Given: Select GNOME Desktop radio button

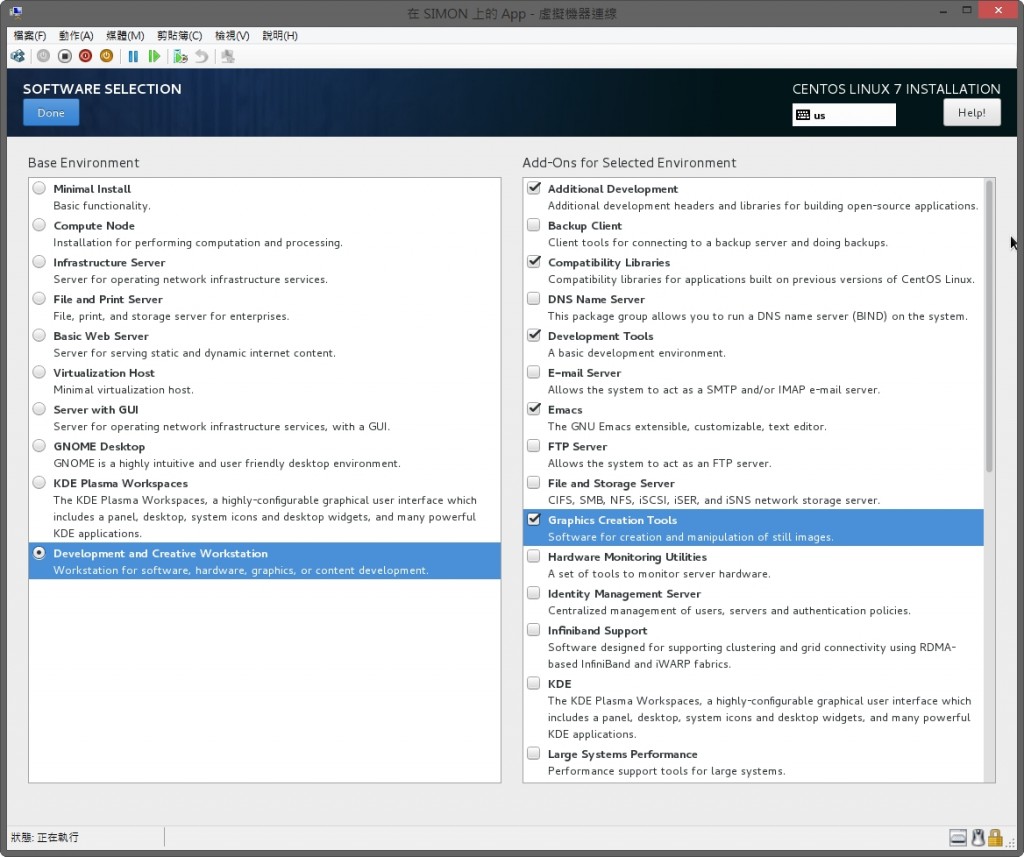Looking at the screenshot, I should (x=39, y=445).
